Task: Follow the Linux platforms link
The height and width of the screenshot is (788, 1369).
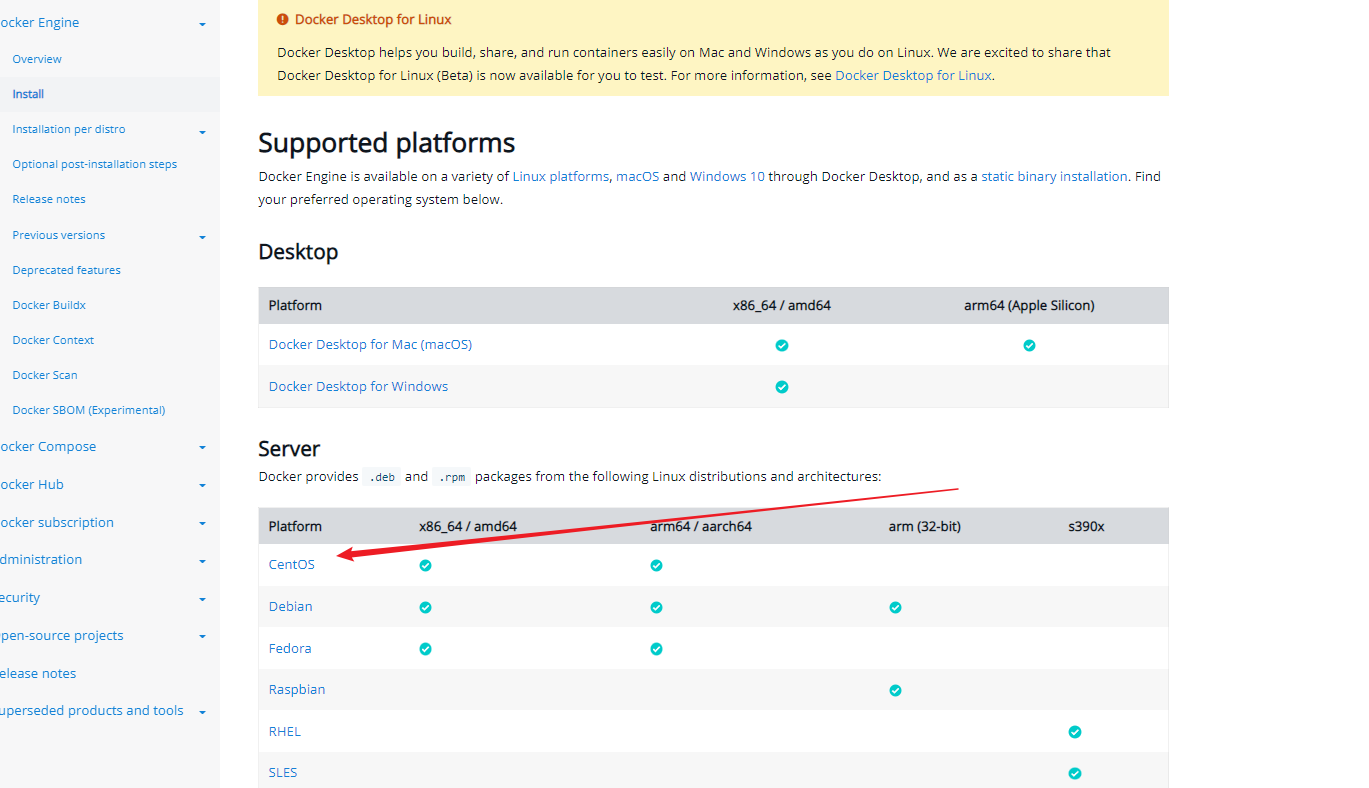Action: pos(561,176)
